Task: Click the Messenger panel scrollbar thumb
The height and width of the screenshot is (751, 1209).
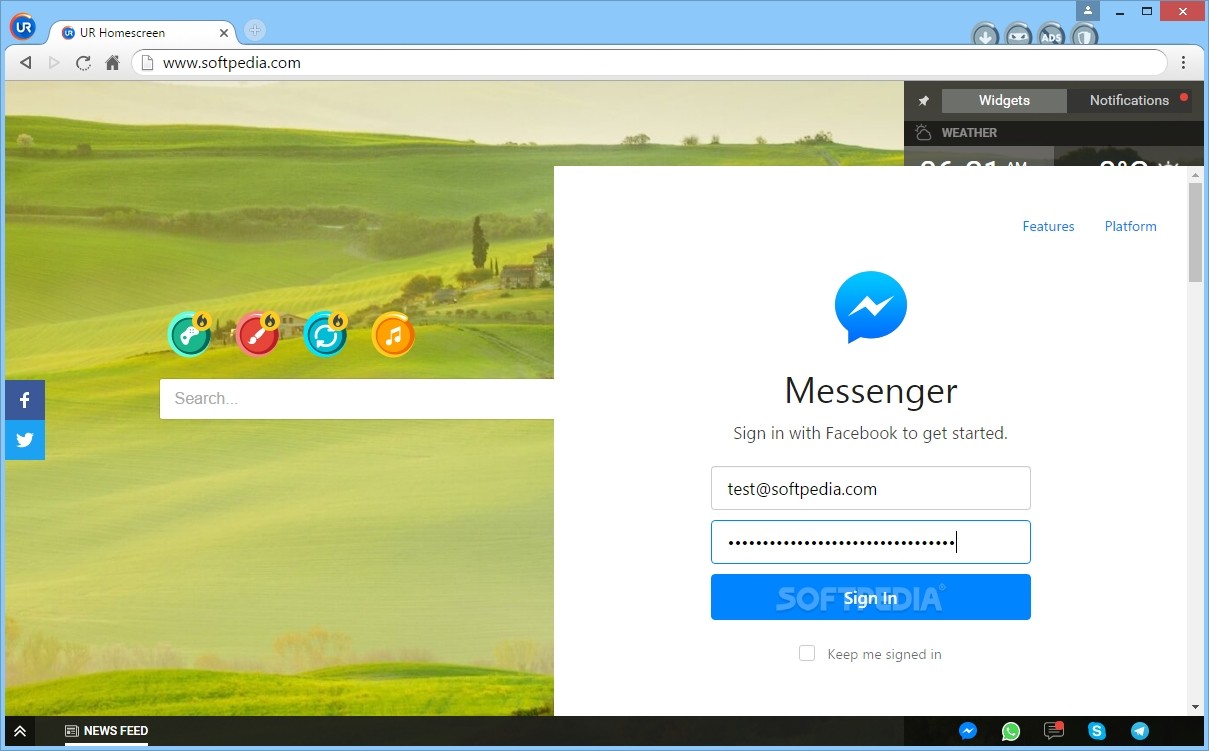Action: [1195, 232]
